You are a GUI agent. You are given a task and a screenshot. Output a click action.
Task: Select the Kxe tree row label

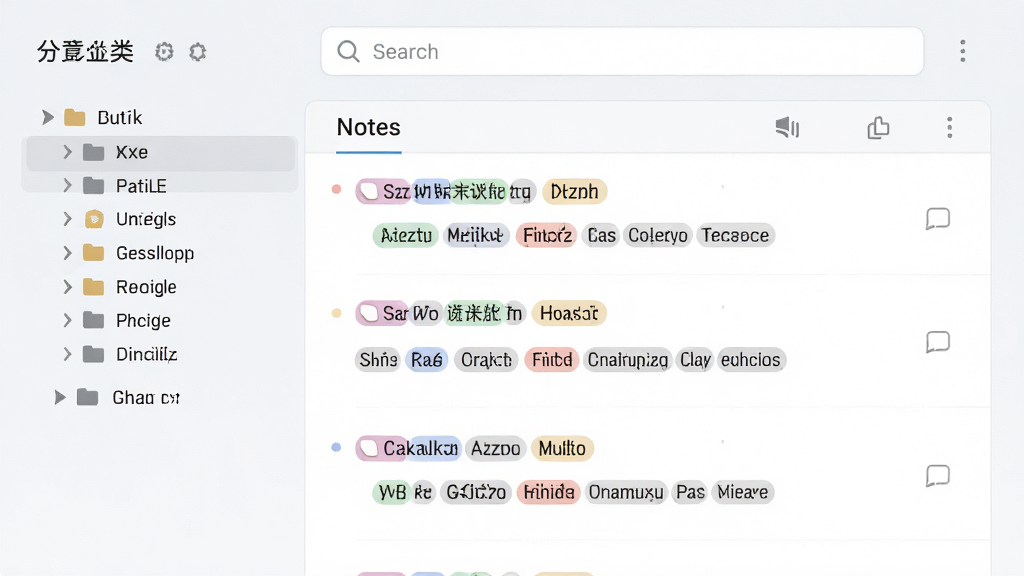coord(132,152)
